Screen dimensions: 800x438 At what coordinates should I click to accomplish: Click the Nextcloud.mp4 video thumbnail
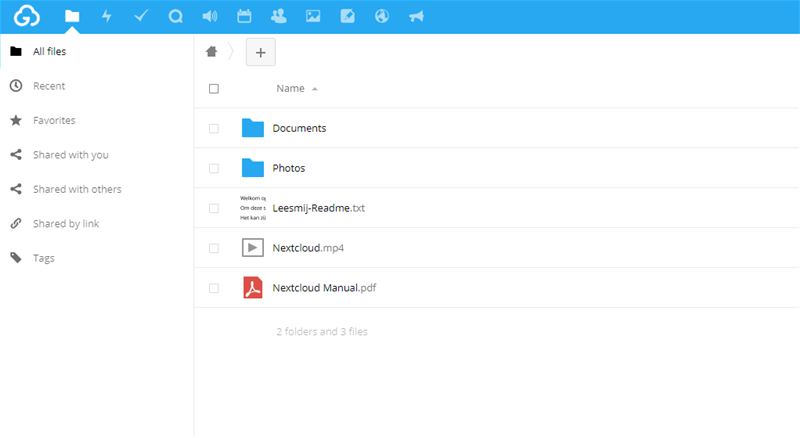[252, 247]
